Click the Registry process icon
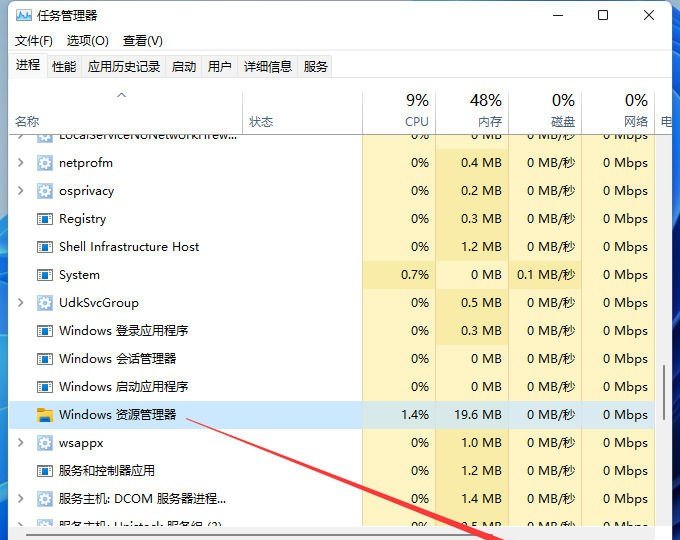The image size is (680, 540). [x=45, y=219]
